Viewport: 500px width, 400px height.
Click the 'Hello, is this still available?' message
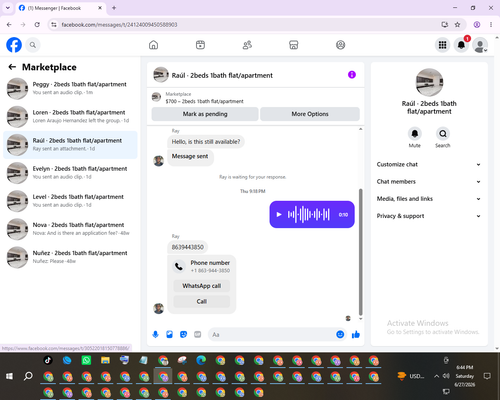206,142
